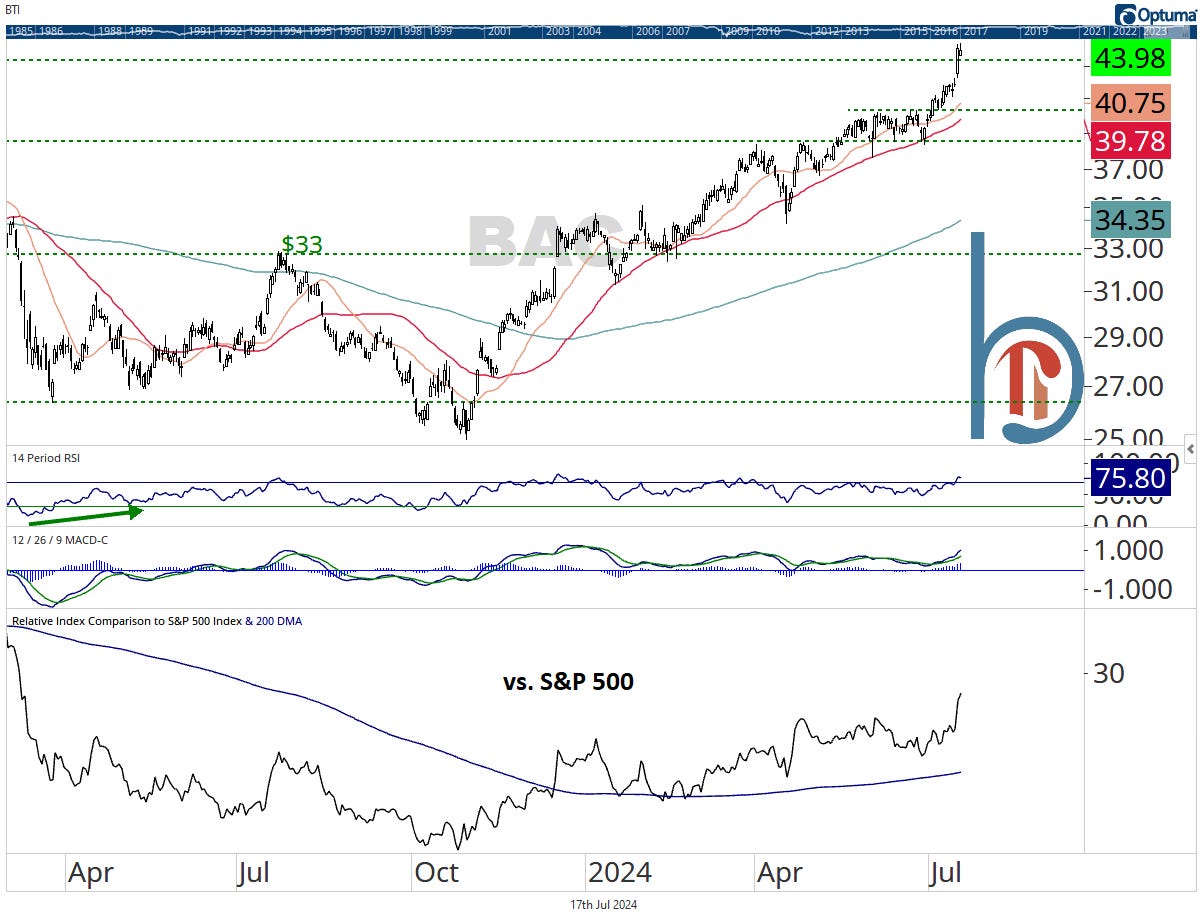The image size is (1203, 924).
Task: Click the green 43.98 last price tag
Action: (1129, 59)
